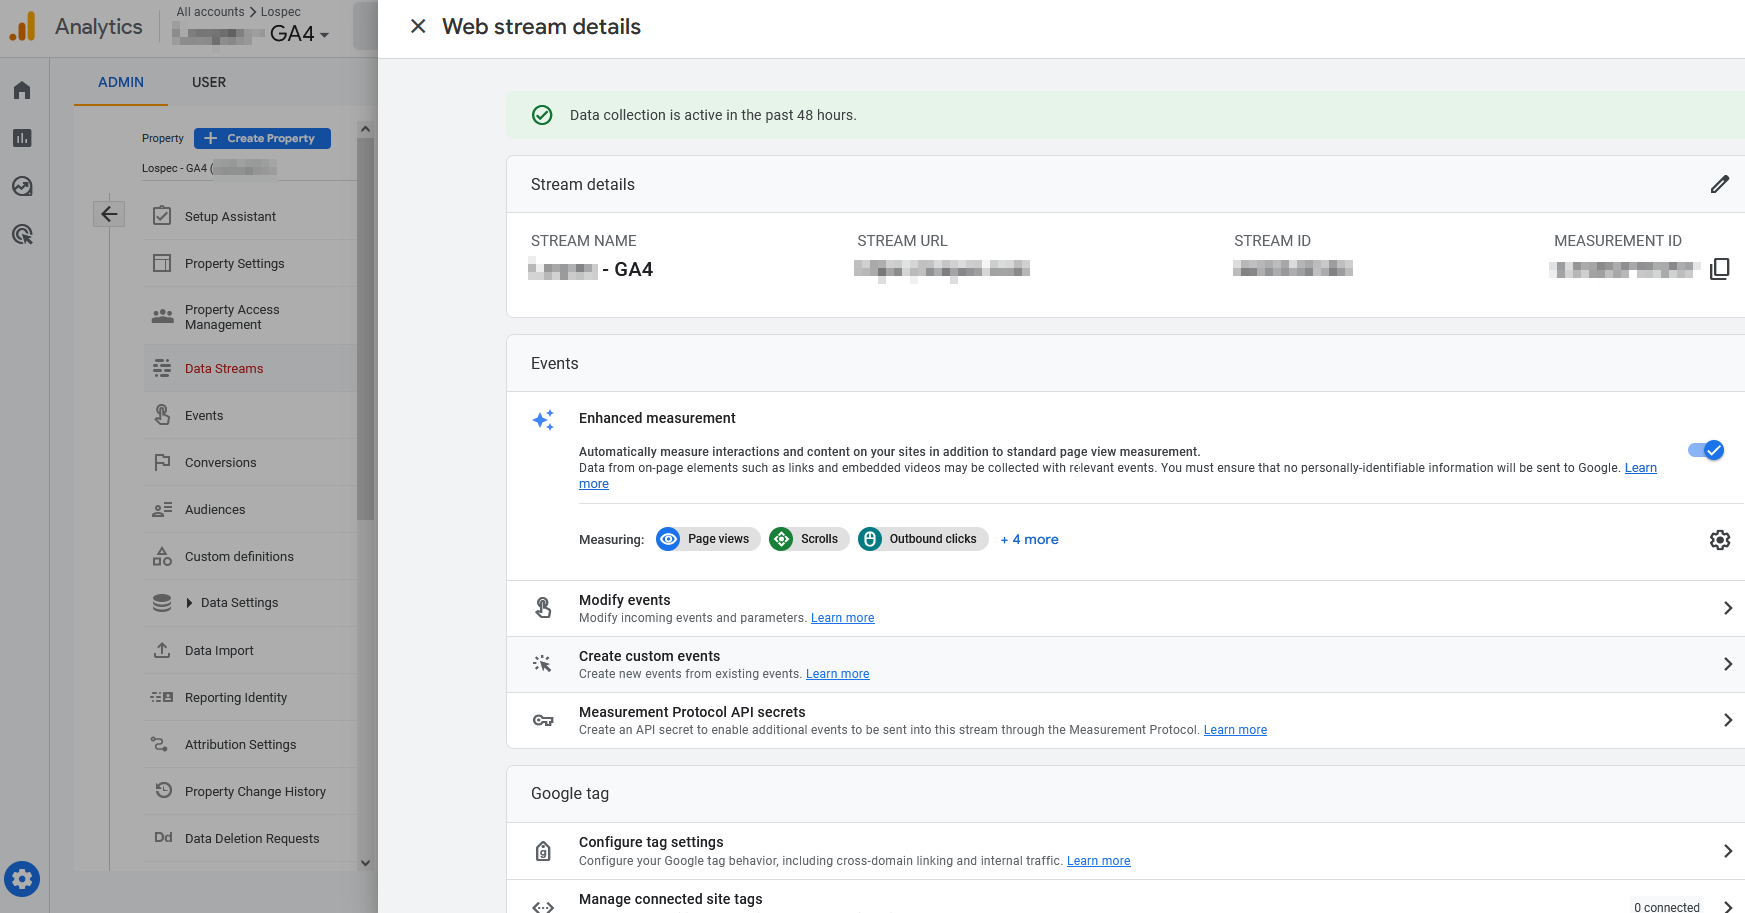Click the Create custom events cursor icon
This screenshot has width=1745, height=913.
(543, 663)
